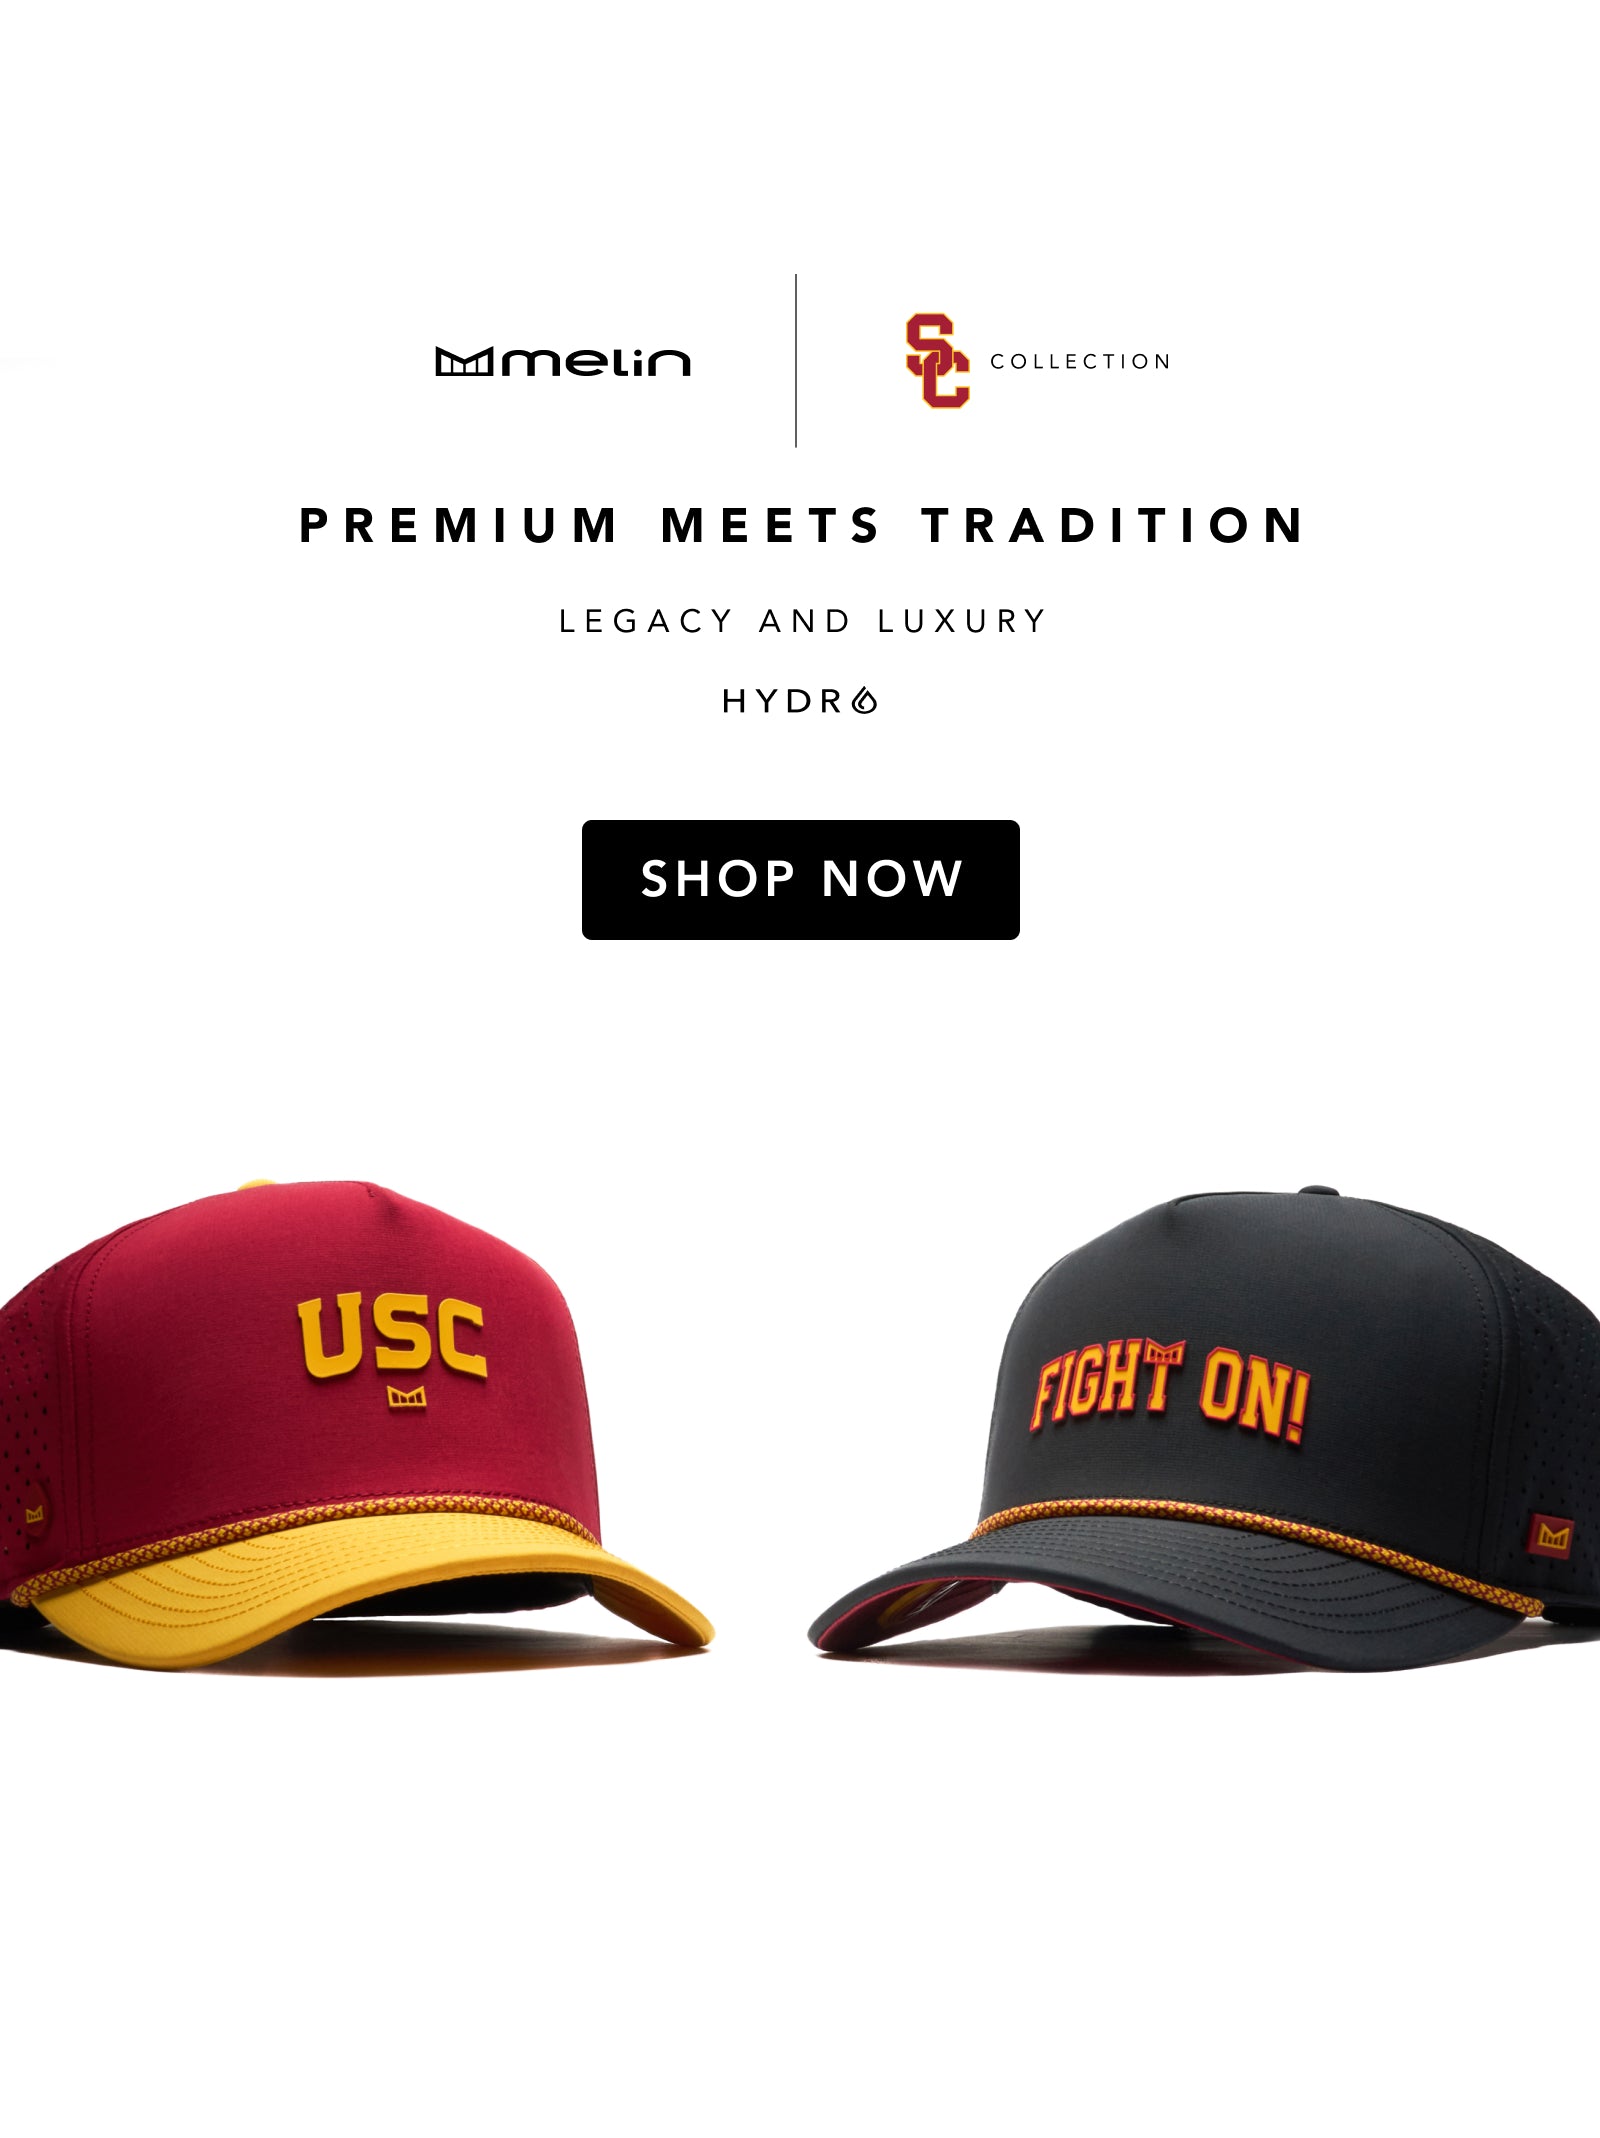Click the USC interlocking SC logo
This screenshot has height=2138, width=1600.
pyautogui.click(x=938, y=361)
